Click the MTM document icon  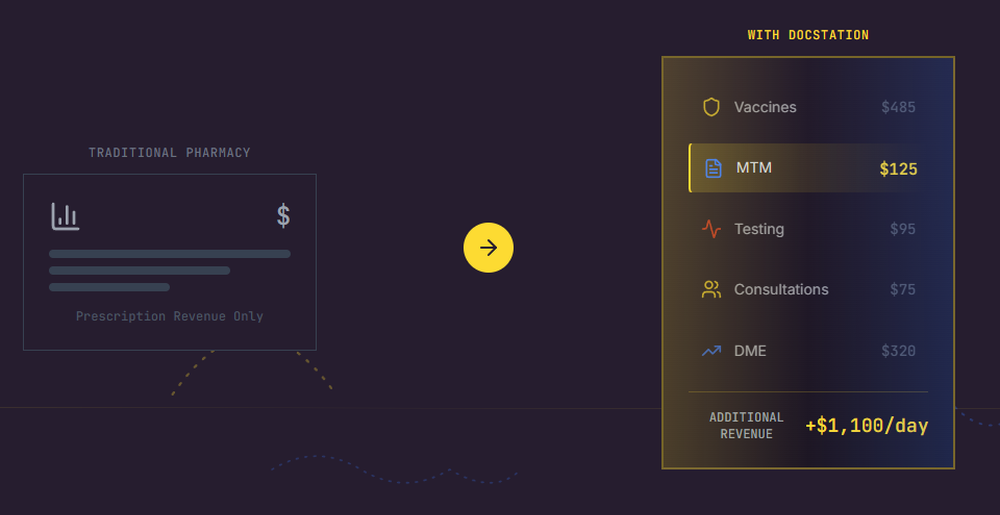click(713, 168)
